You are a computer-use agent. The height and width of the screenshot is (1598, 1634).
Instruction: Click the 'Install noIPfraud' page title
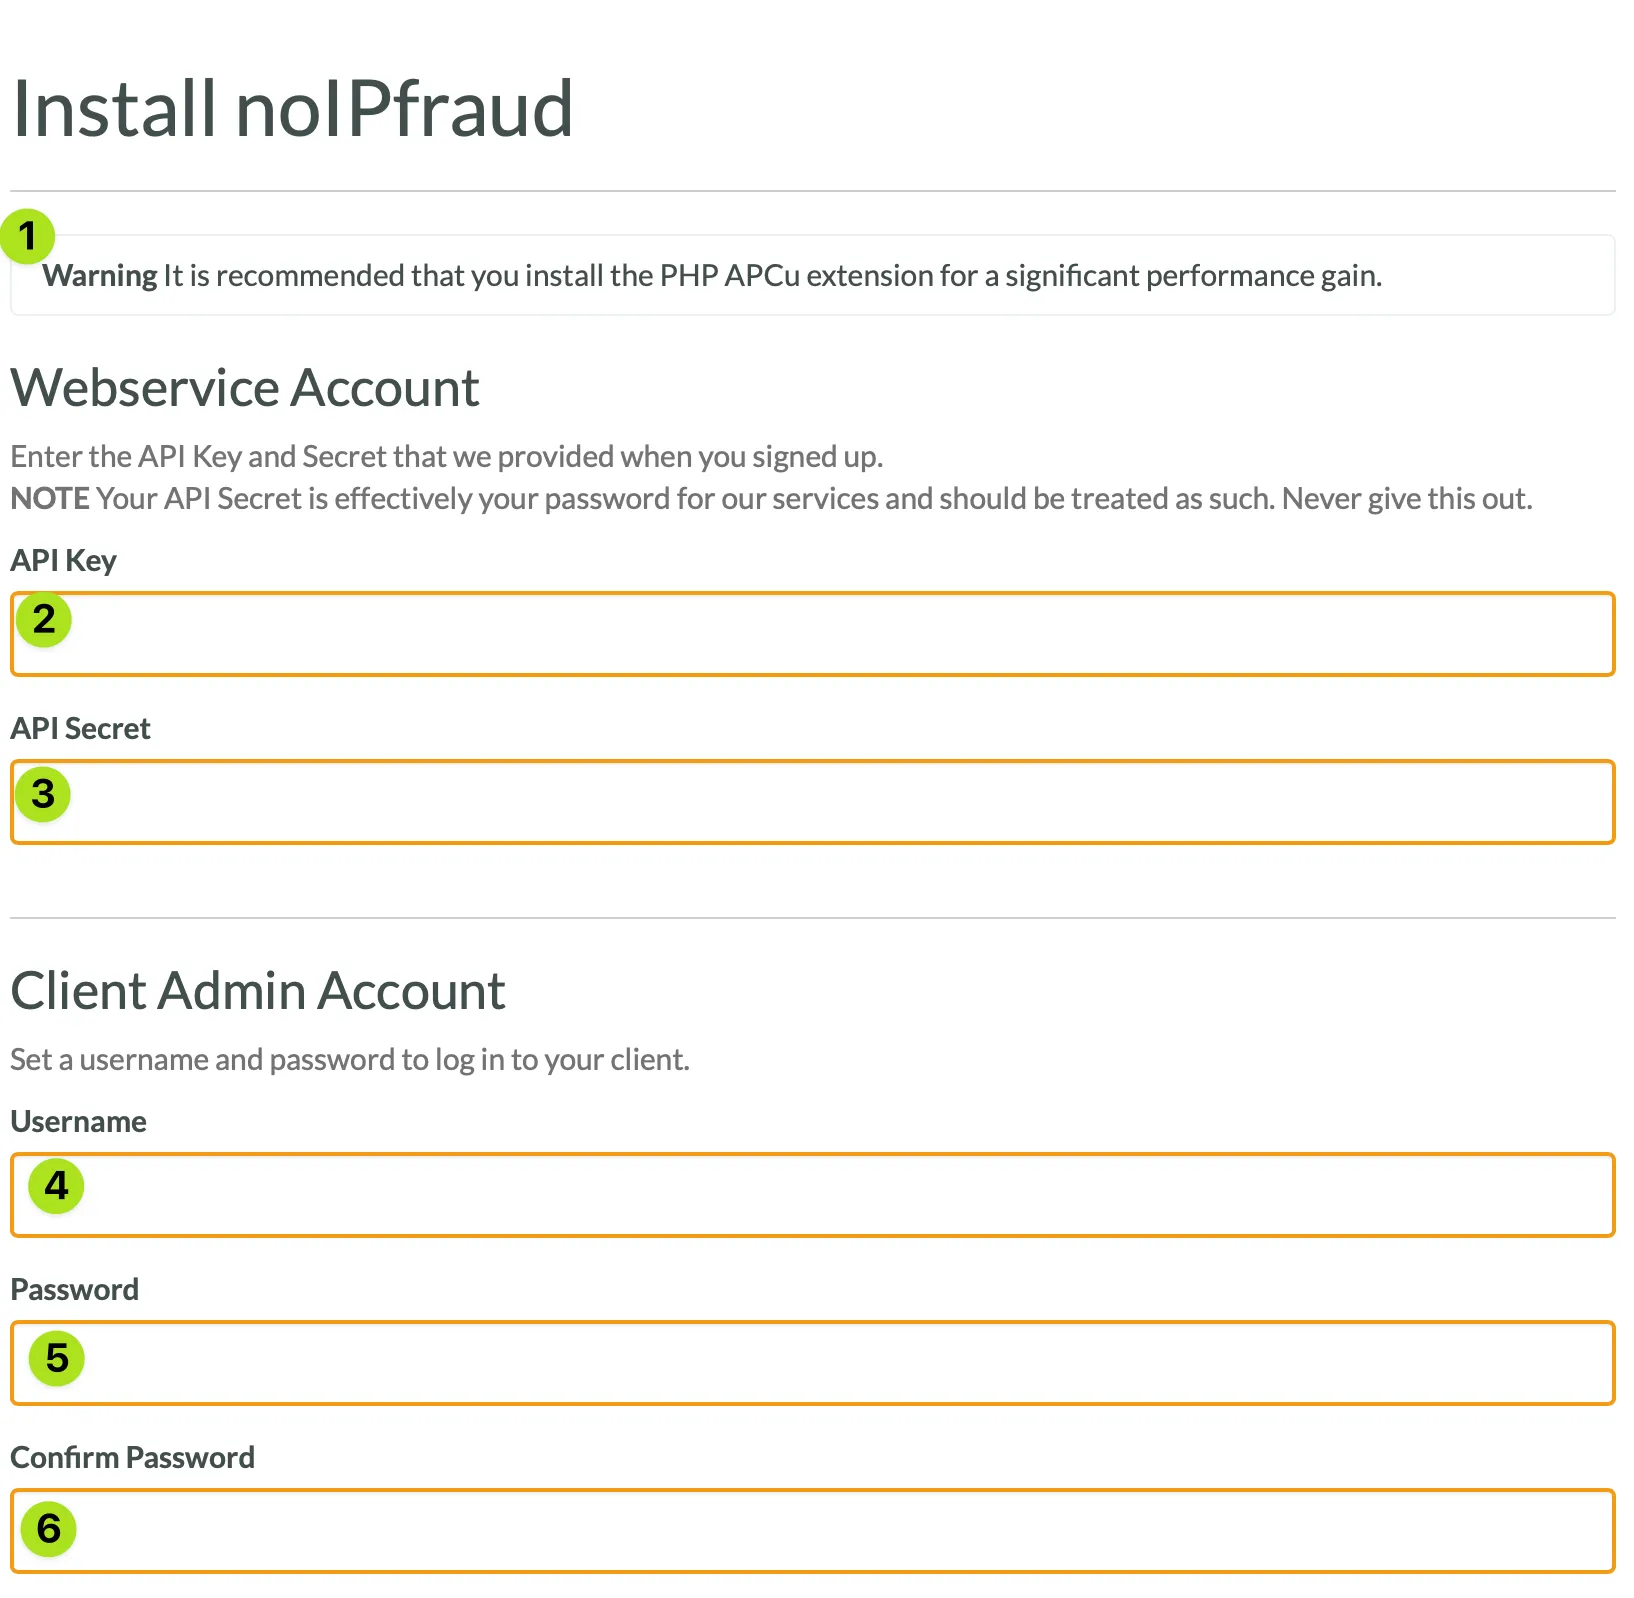(x=292, y=109)
